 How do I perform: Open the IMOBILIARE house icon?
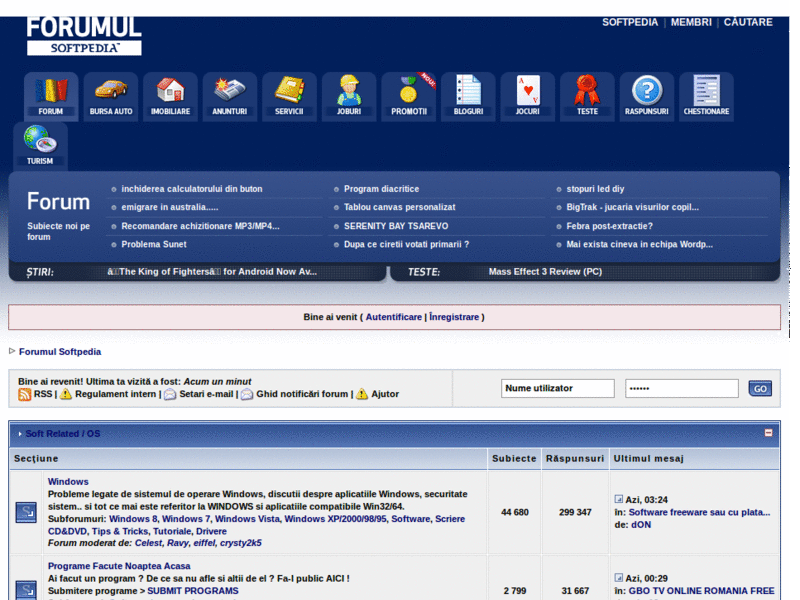click(x=170, y=96)
